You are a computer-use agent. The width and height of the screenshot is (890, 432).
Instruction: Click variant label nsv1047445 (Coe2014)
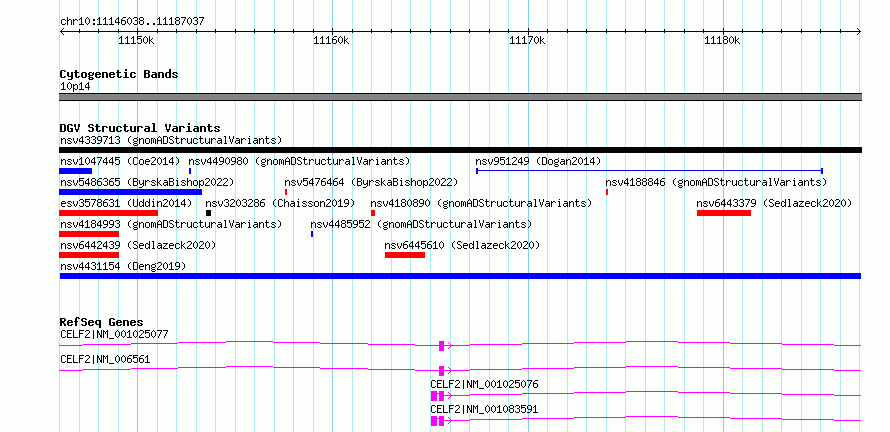(120, 161)
